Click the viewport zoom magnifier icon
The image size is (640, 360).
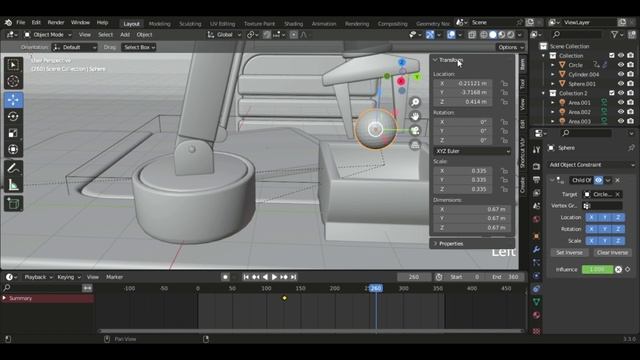coord(415,102)
